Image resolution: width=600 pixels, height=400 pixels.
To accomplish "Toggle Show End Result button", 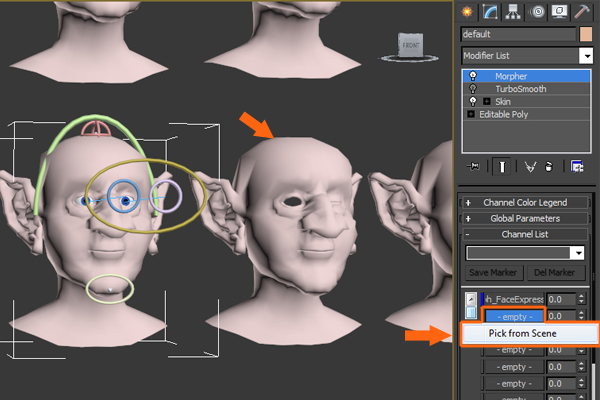I will pyautogui.click(x=502, y=167).
